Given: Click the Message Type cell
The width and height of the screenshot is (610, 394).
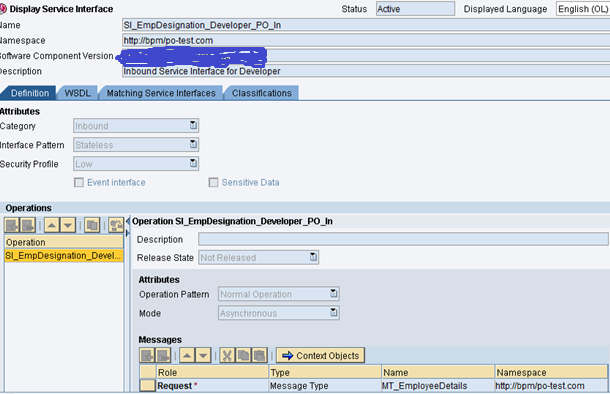Looking at the screenshot, I should [x=325, y=385].
